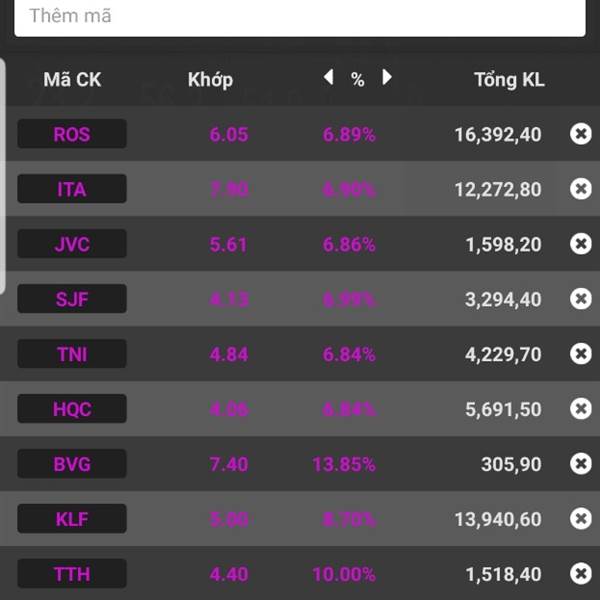Click X icon beside TTH
The height and width of the screenshot is (600, 600).
pos(580,574)
